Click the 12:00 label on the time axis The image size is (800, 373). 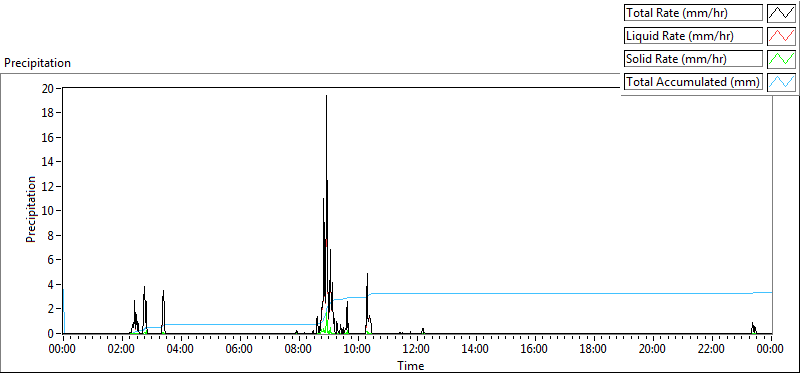point(416,350)
